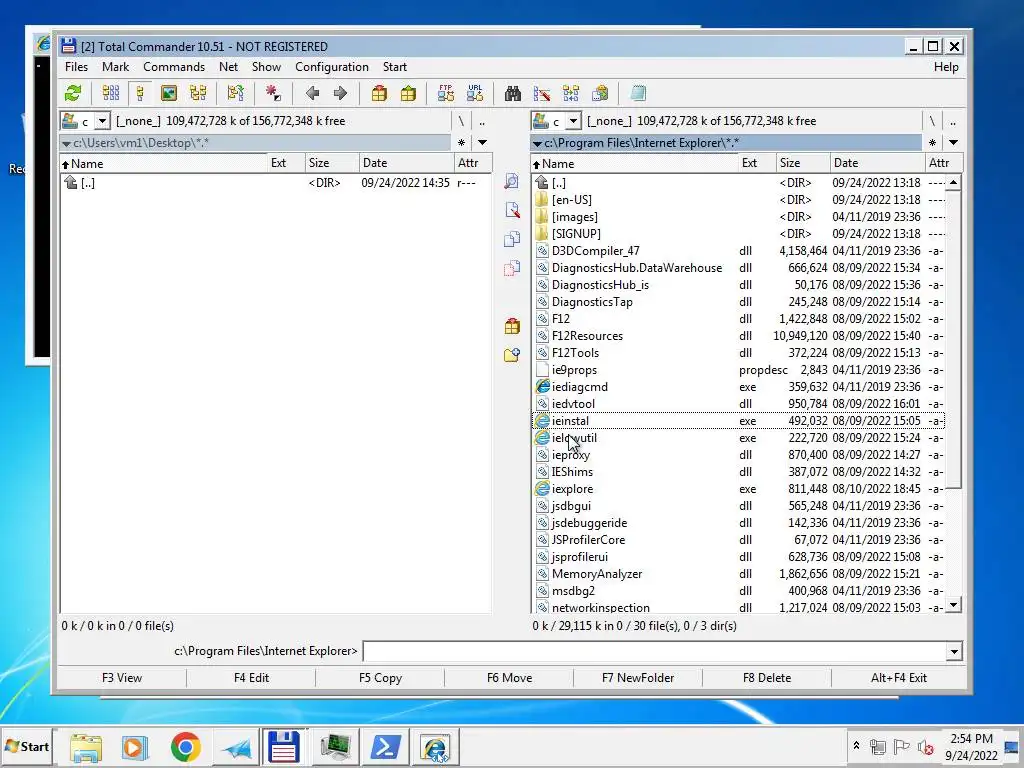Open the Net menu
Viewport: 1024px width, 768px height.
[x=229, y=67]
